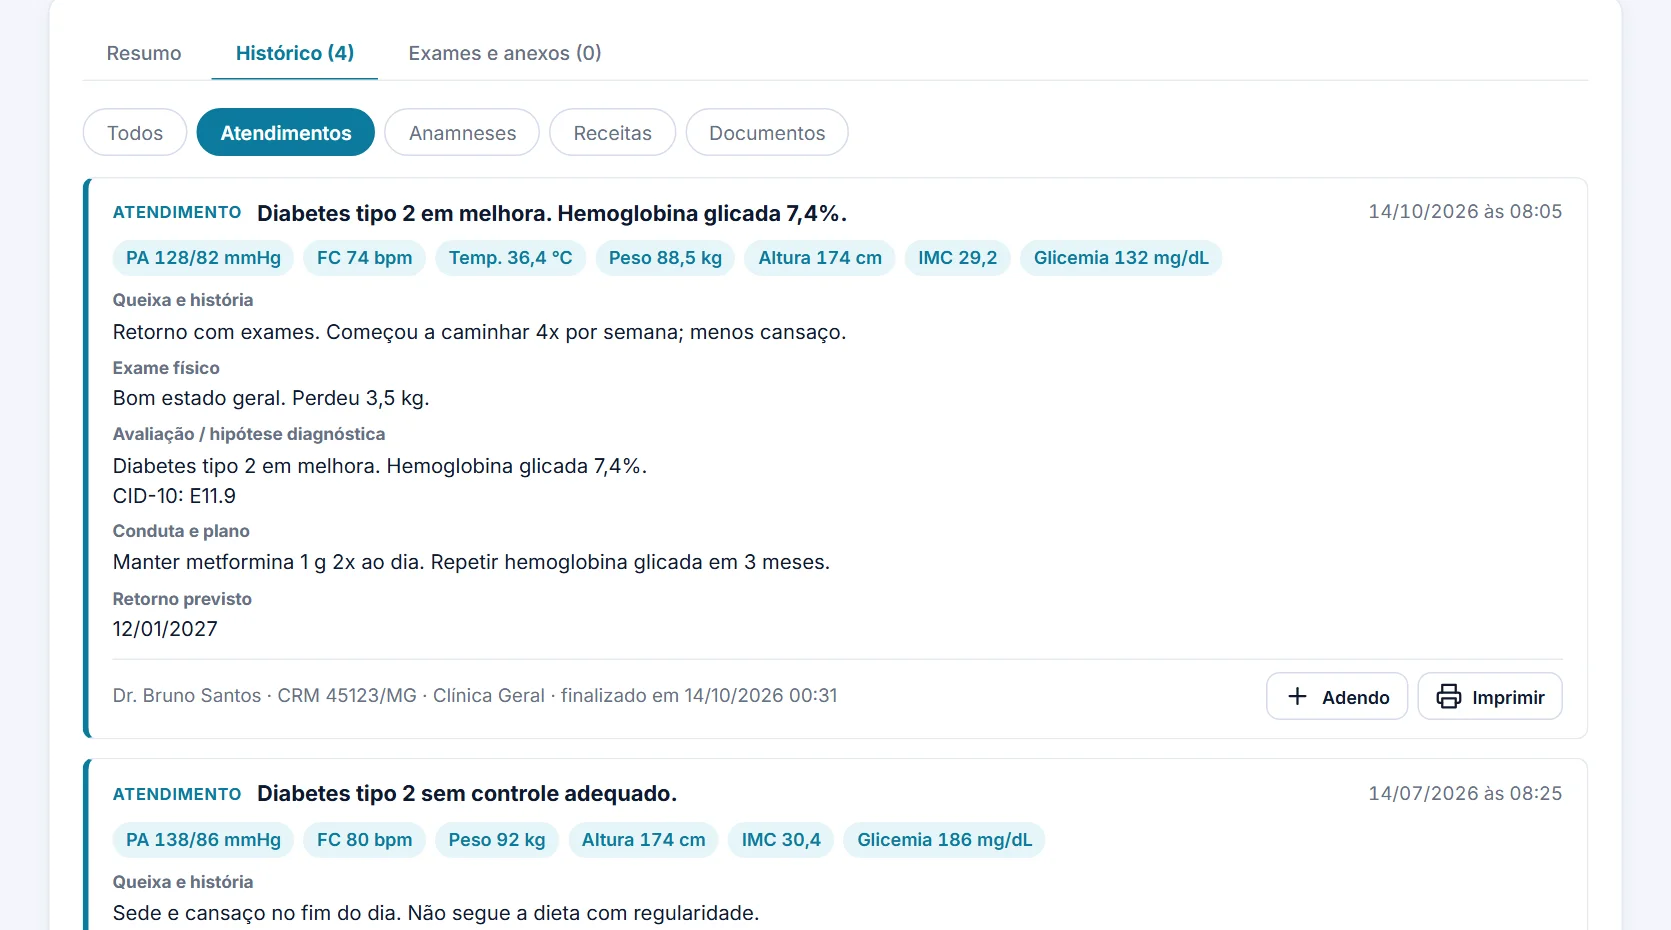Click the plus icon on Adendo button
Viewport: 1671px width, 930px height.
(1297, 696)
